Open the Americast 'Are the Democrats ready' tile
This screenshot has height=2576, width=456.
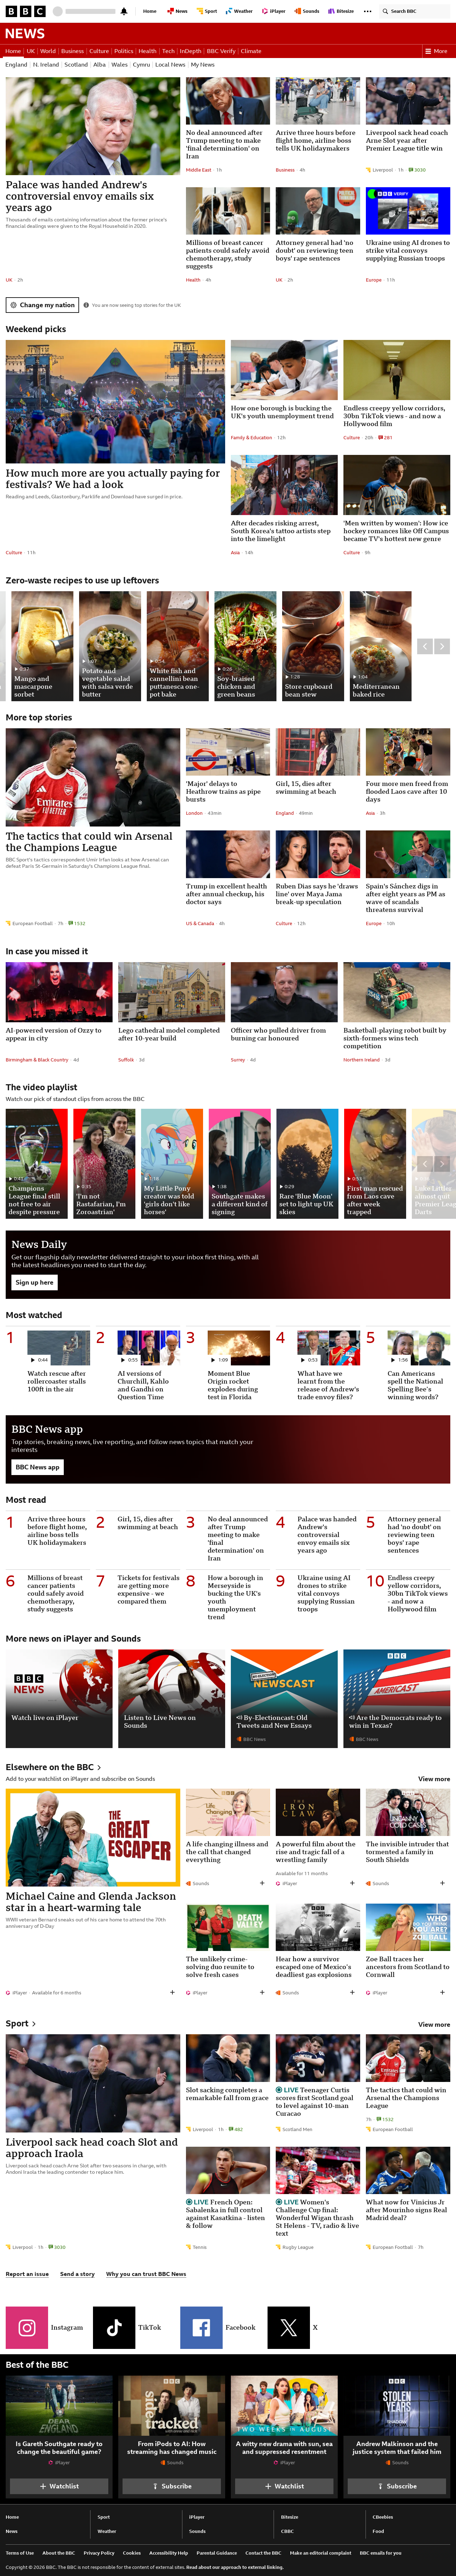point(396,1698)
